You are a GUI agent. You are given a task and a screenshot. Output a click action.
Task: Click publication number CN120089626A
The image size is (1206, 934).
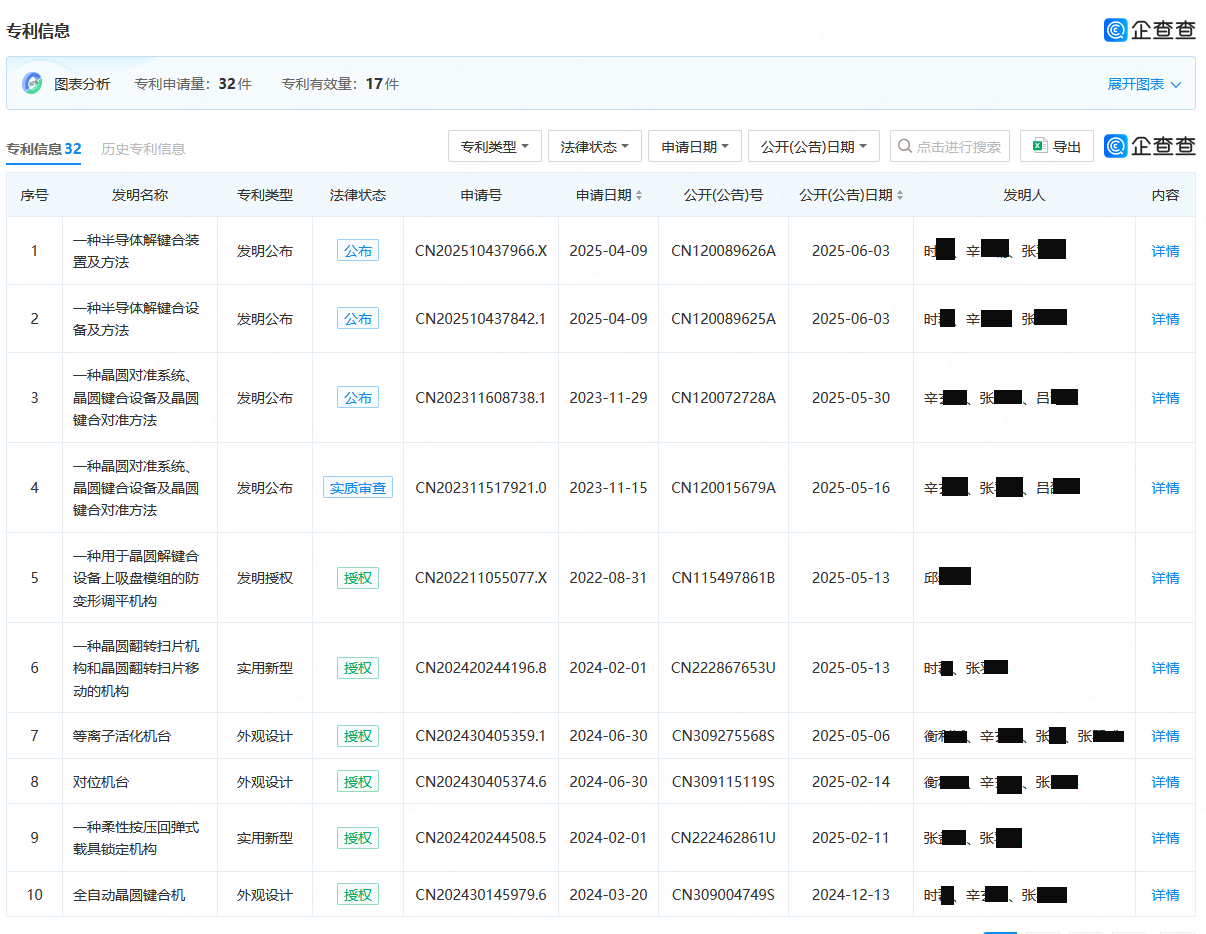(x=723, y=251)
